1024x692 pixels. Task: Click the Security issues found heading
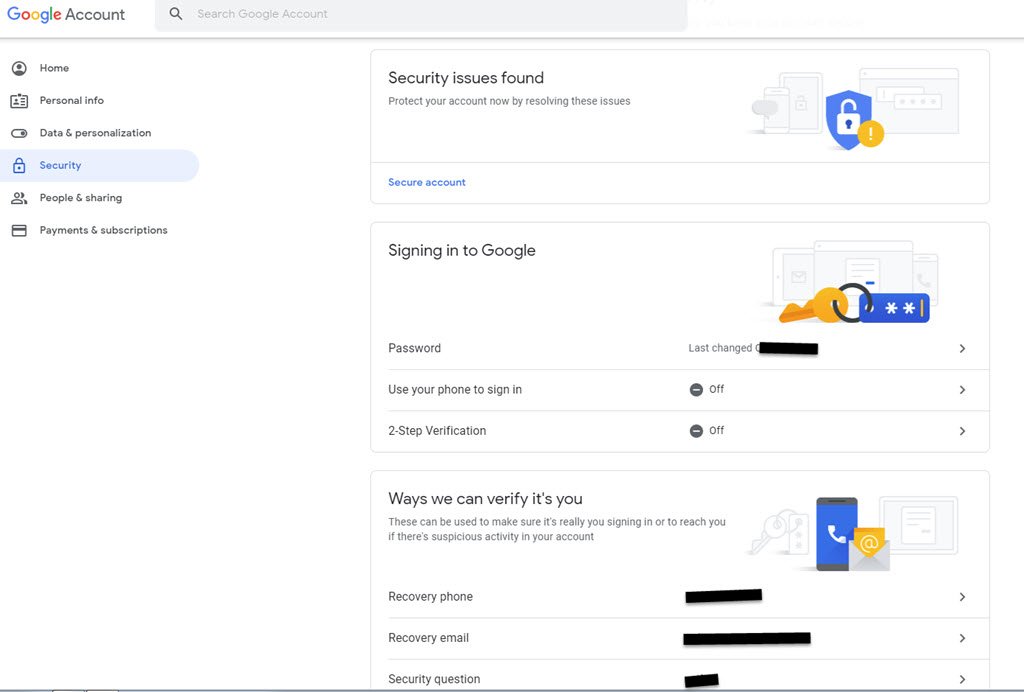pyautogui.click(x=466, y=78)
